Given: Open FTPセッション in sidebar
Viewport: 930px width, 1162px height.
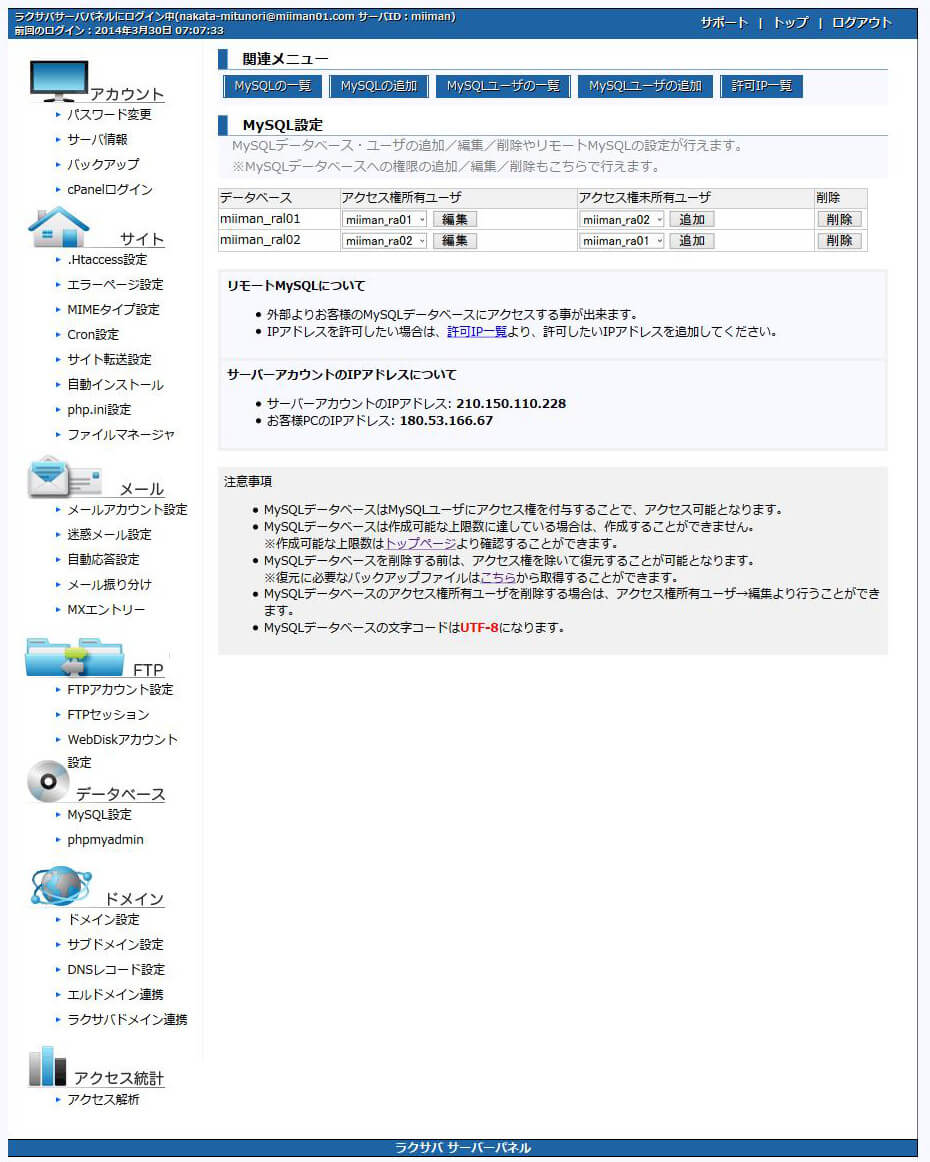Looking at the screenshot, I should point(108,715).
